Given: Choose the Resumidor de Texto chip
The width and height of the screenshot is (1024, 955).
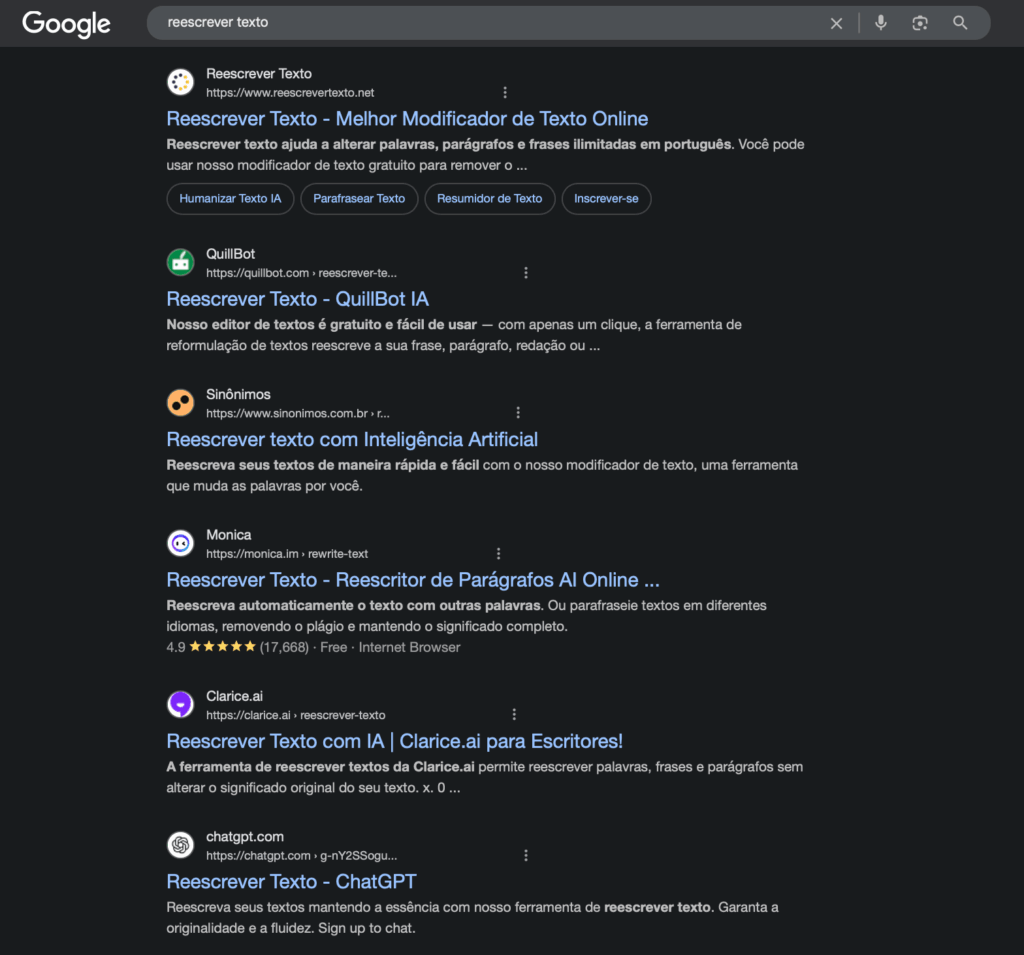Looking at the screenshot, I should click(x=489, y=199).
